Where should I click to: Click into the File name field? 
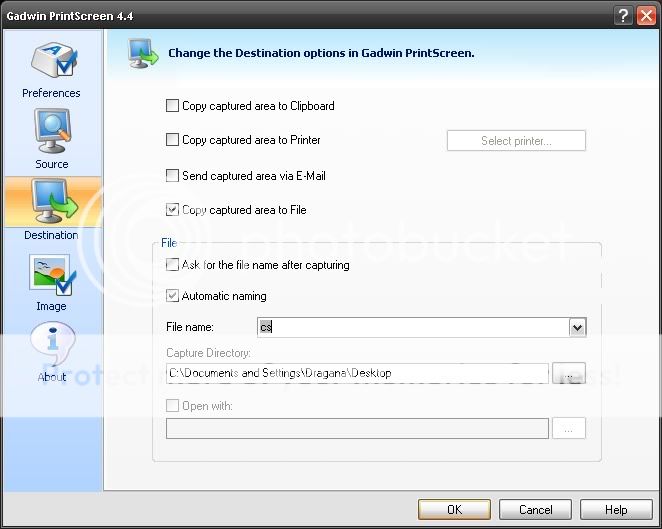413,327
